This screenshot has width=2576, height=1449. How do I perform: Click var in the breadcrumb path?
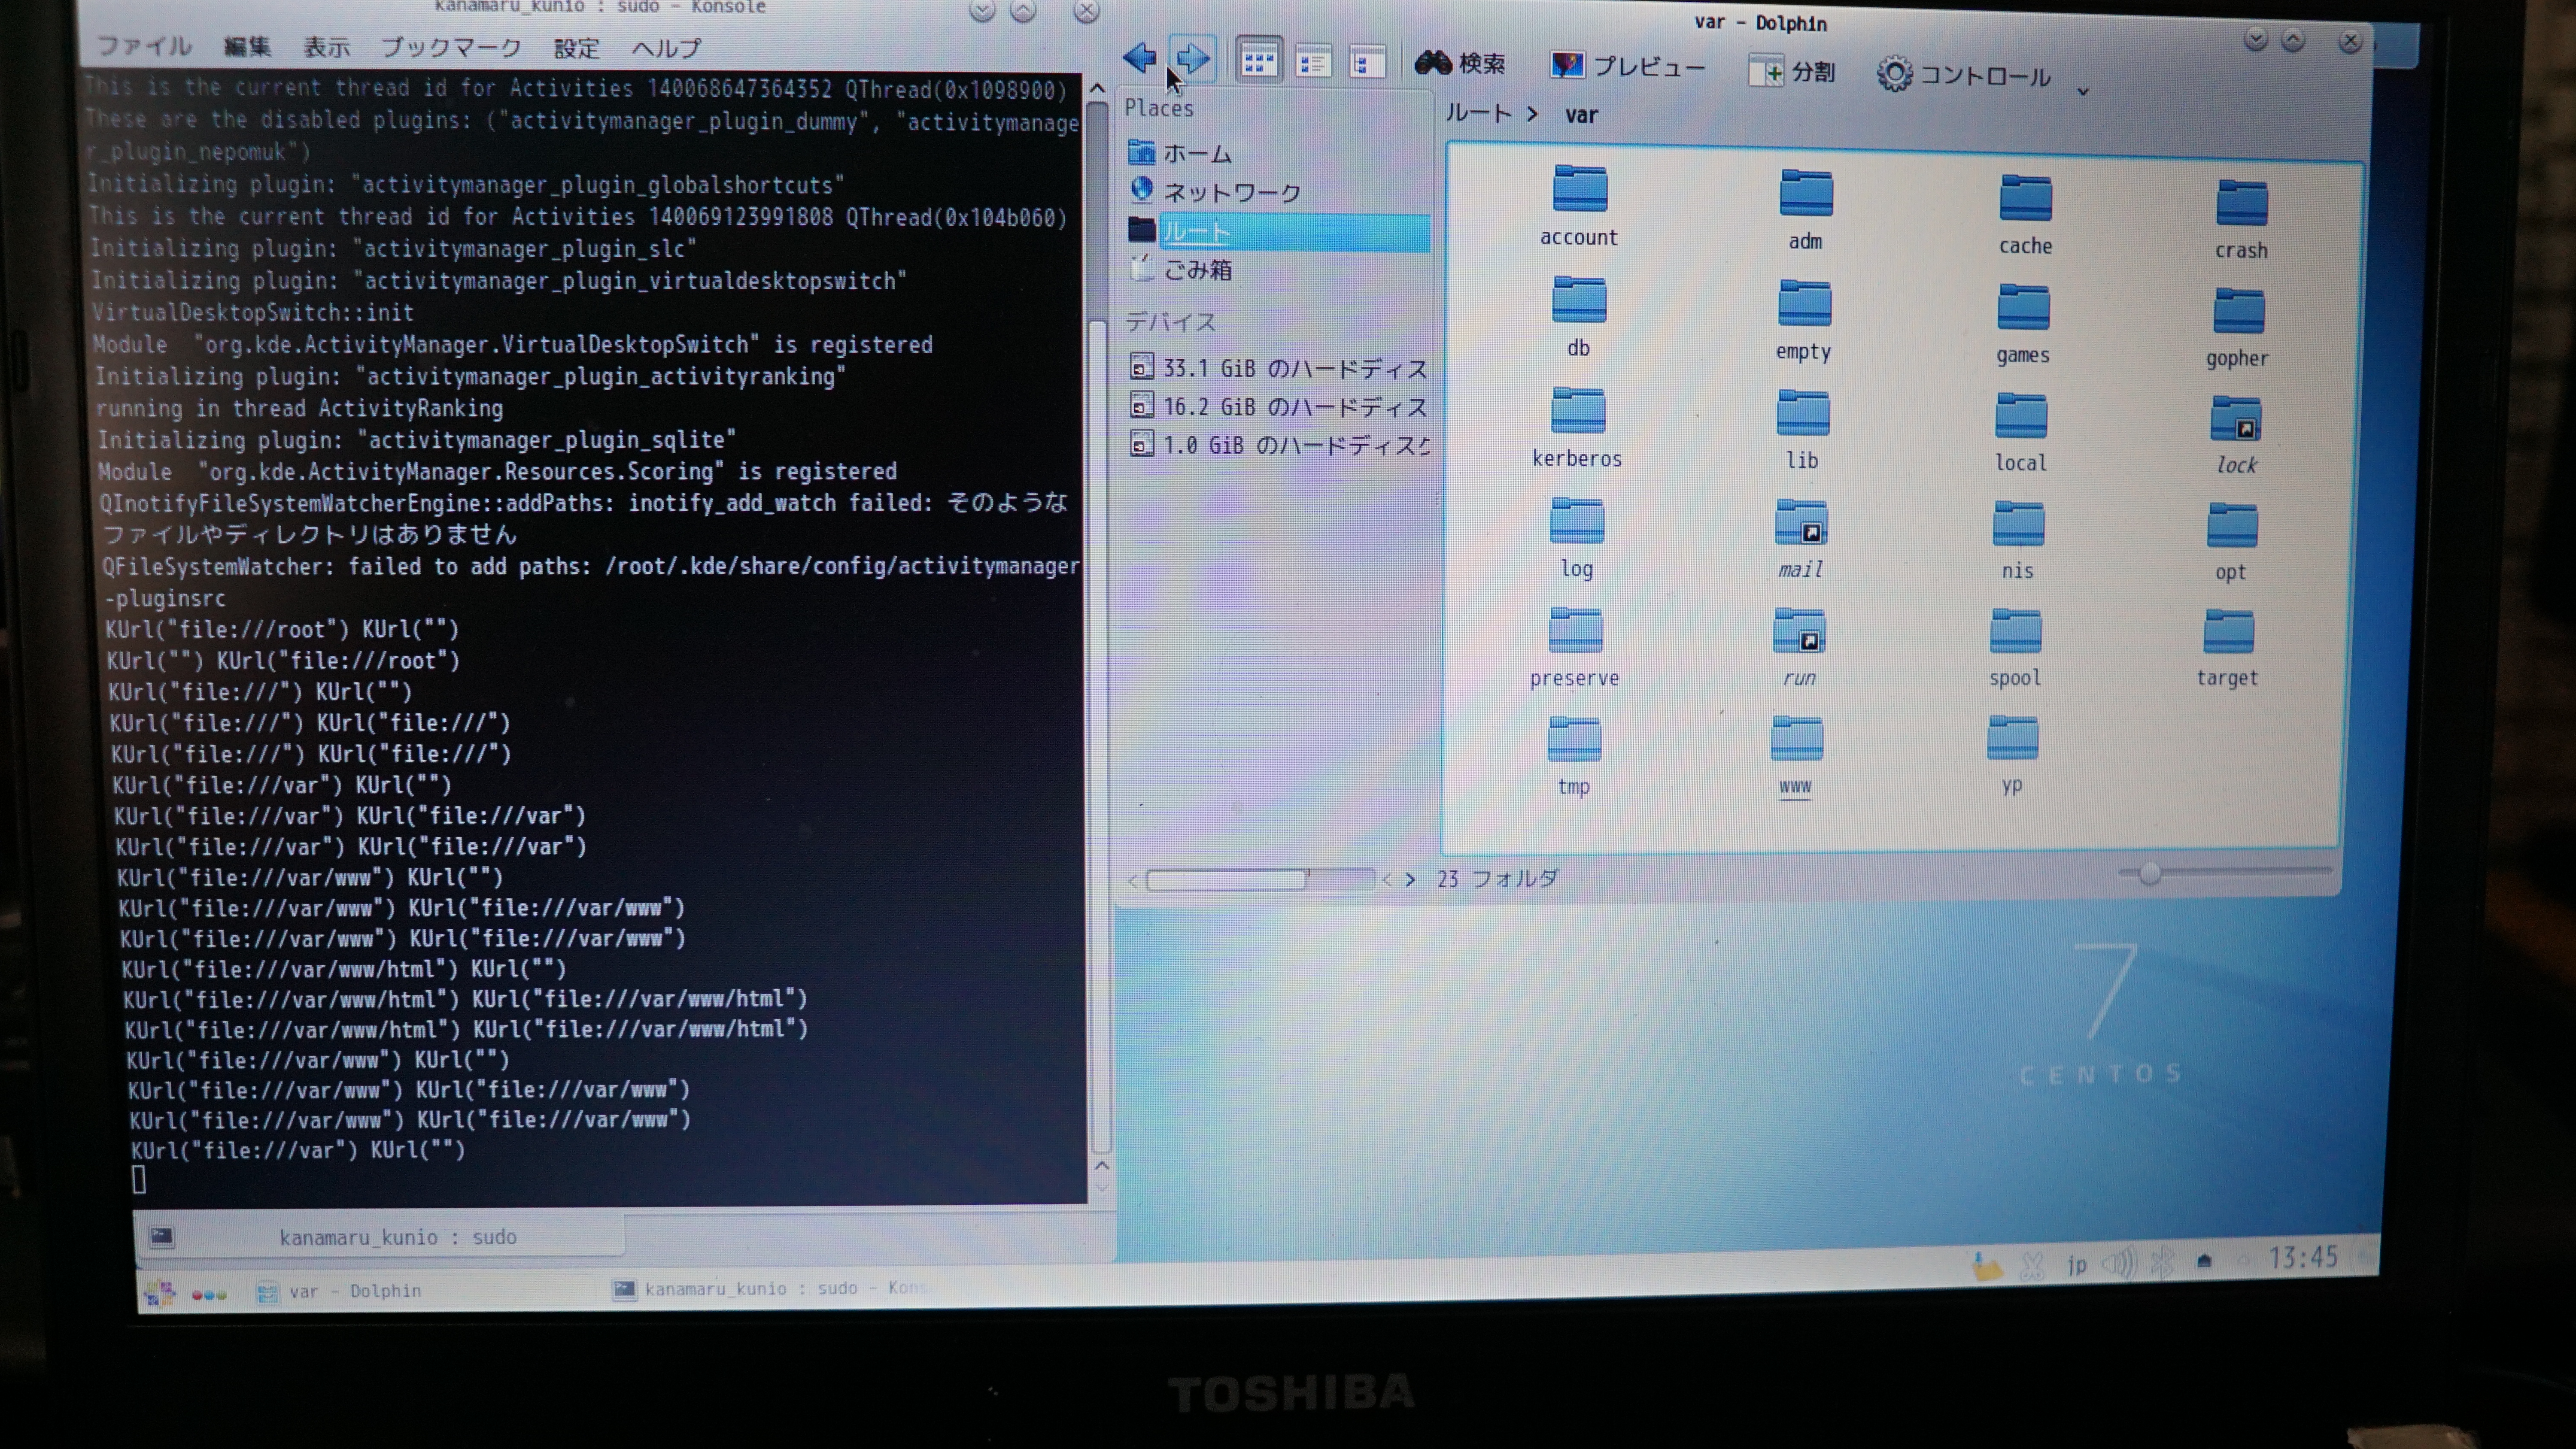[1580, 115]
